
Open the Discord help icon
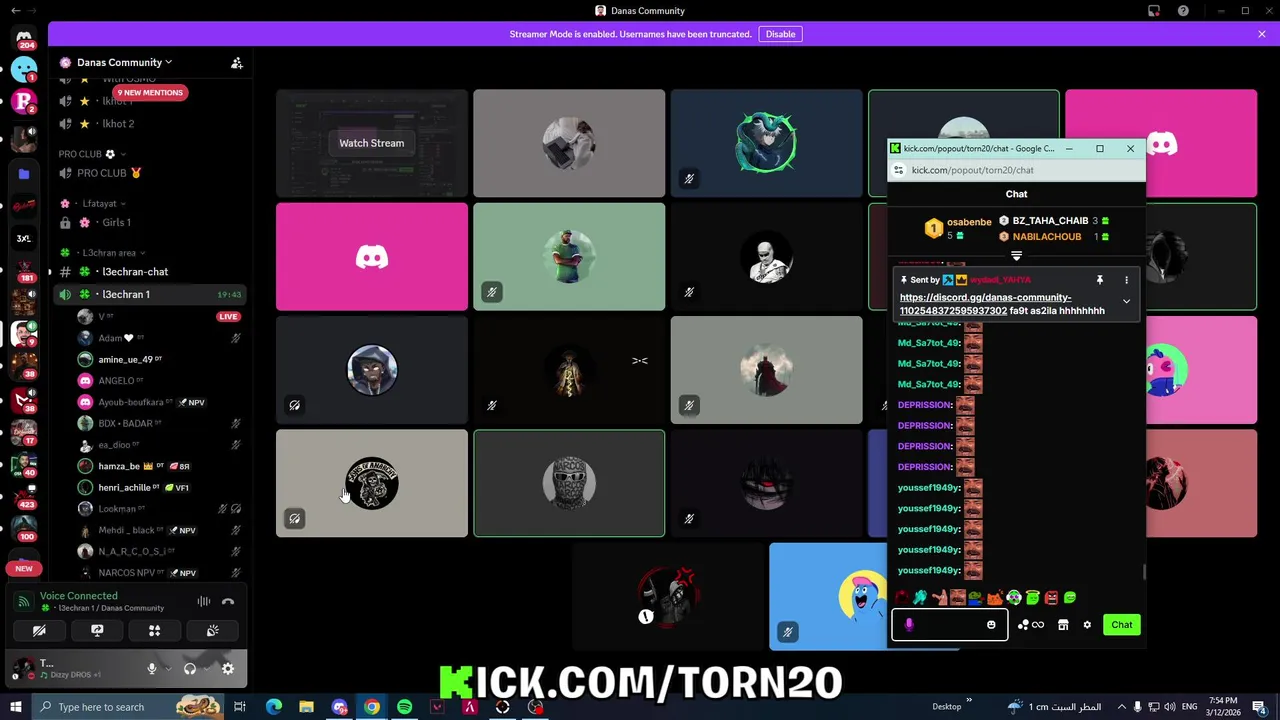click(x=1183, y=11)
